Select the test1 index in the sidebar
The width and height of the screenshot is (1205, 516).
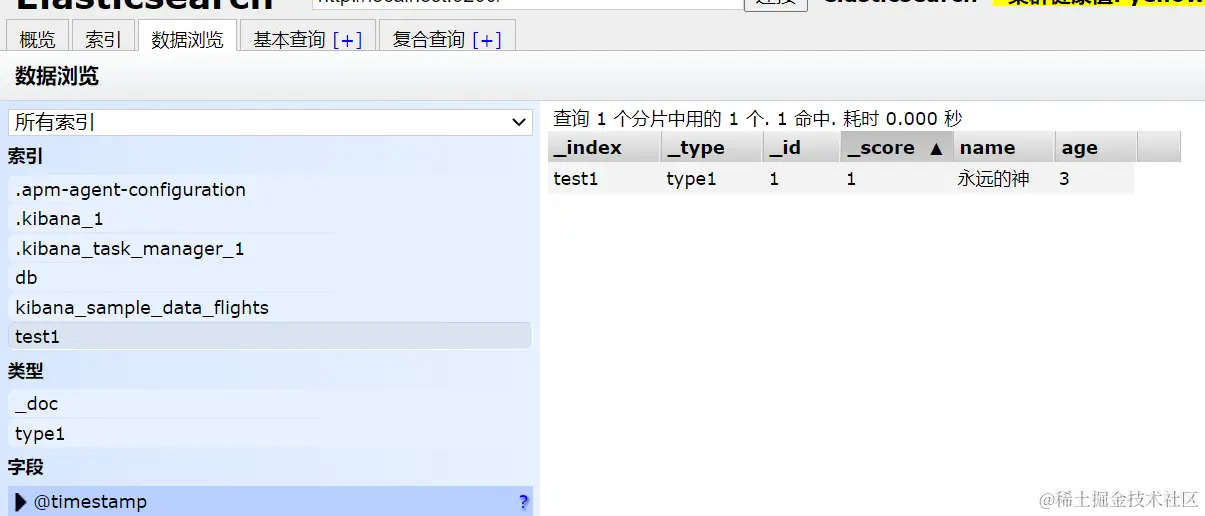pos(270,337)
